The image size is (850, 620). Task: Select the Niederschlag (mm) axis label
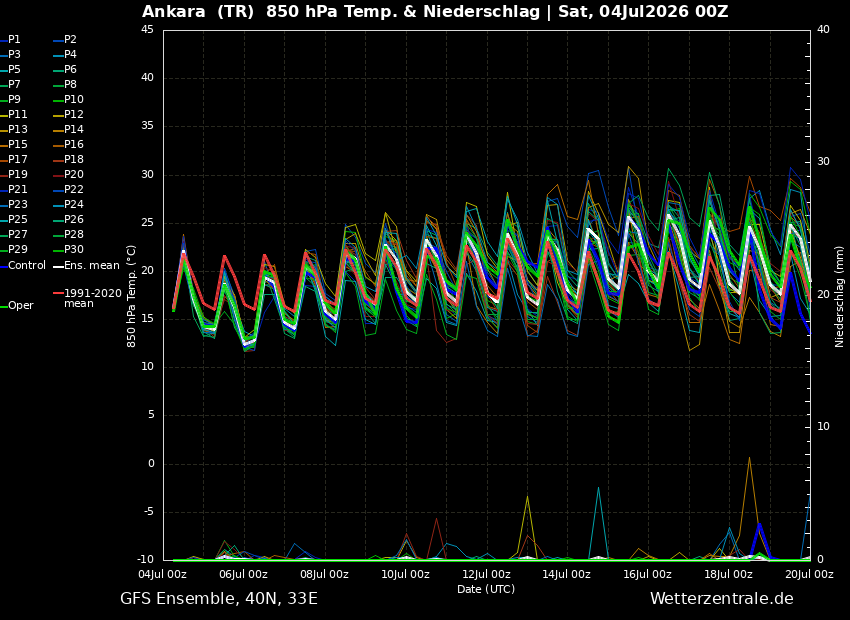(x=839, y=296)
